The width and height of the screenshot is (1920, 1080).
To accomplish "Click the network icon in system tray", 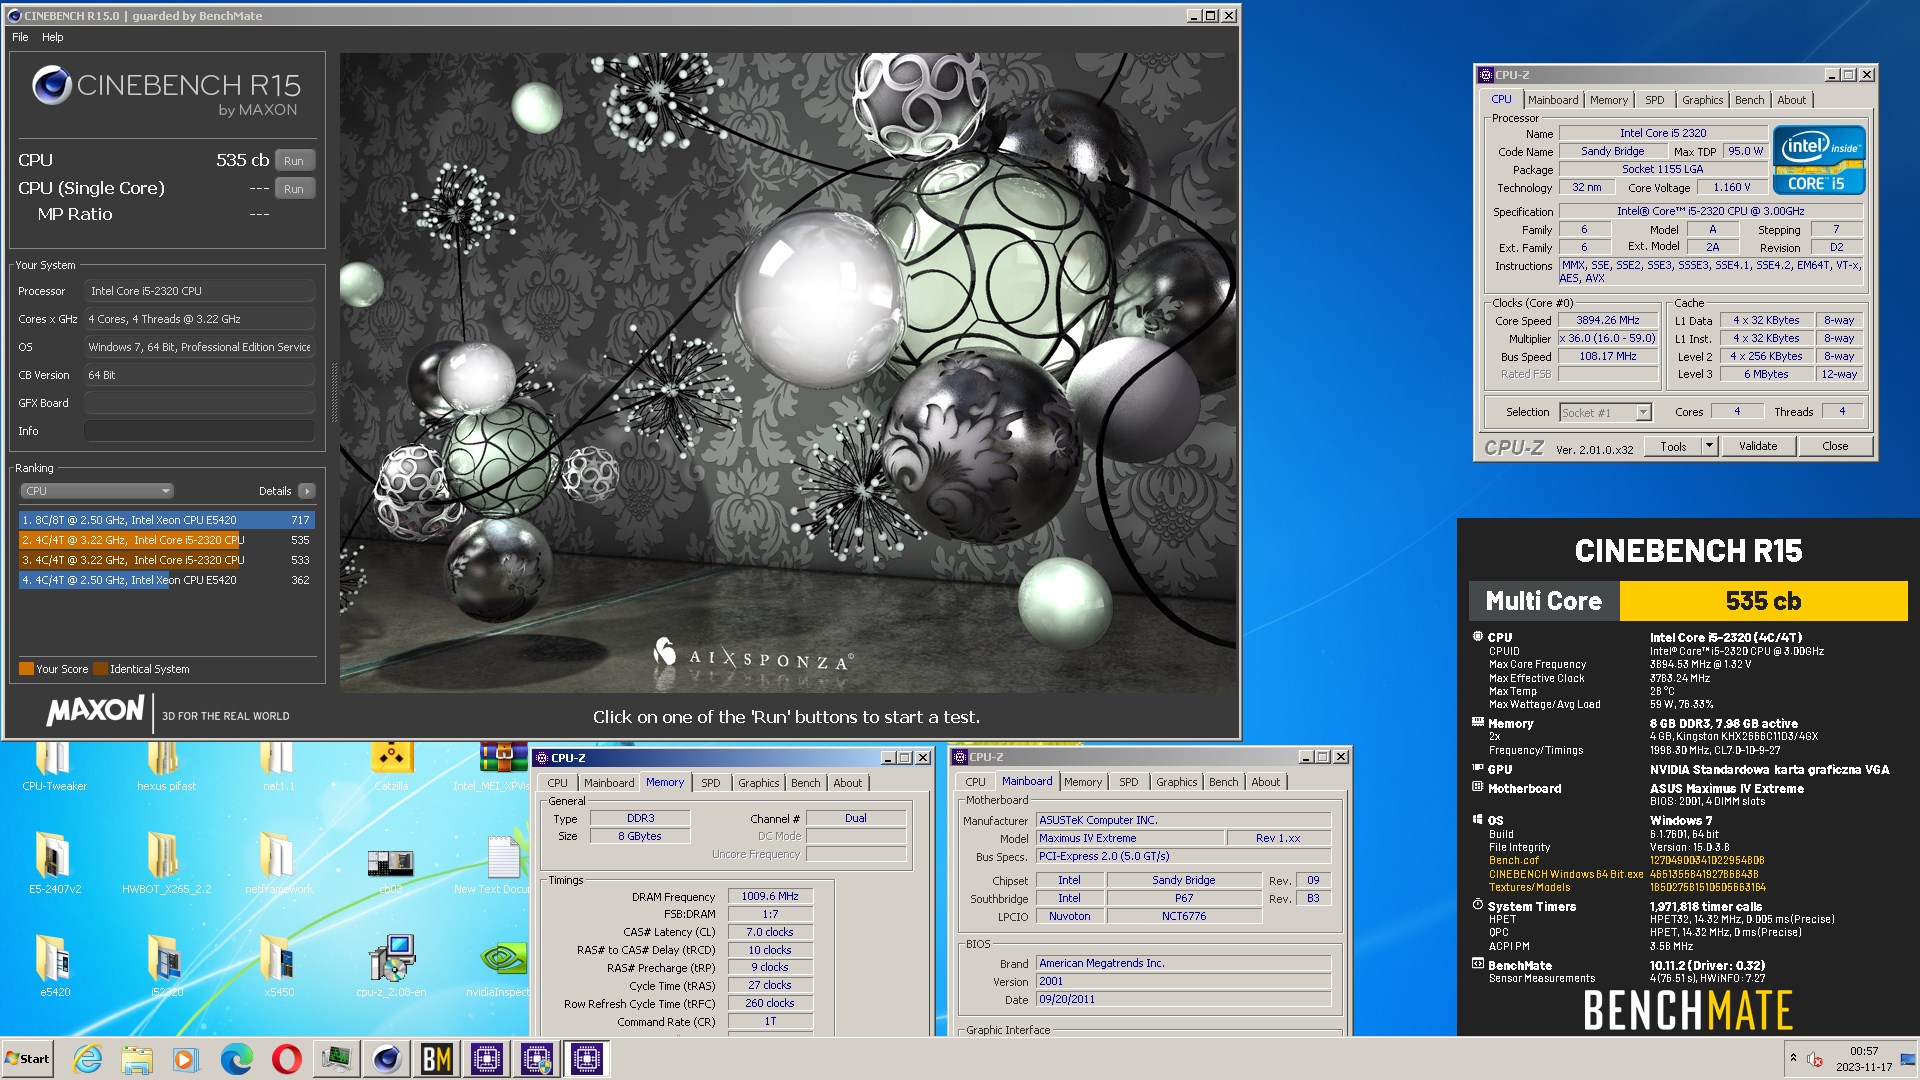I will point(1907,1059).
